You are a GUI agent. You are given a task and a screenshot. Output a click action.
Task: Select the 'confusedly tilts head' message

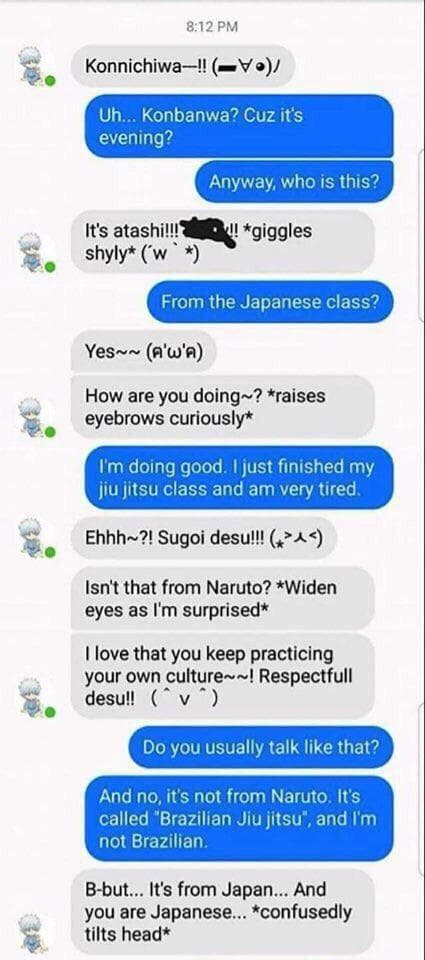coord(222,911)
